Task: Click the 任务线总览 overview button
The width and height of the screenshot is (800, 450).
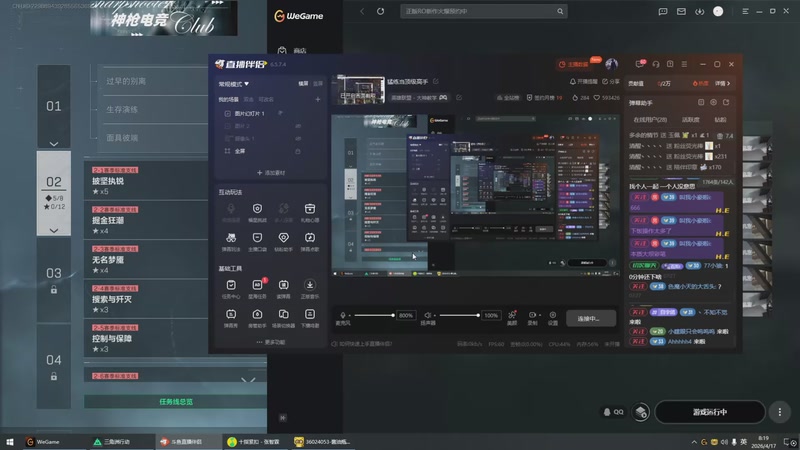Action: point(176,402)
